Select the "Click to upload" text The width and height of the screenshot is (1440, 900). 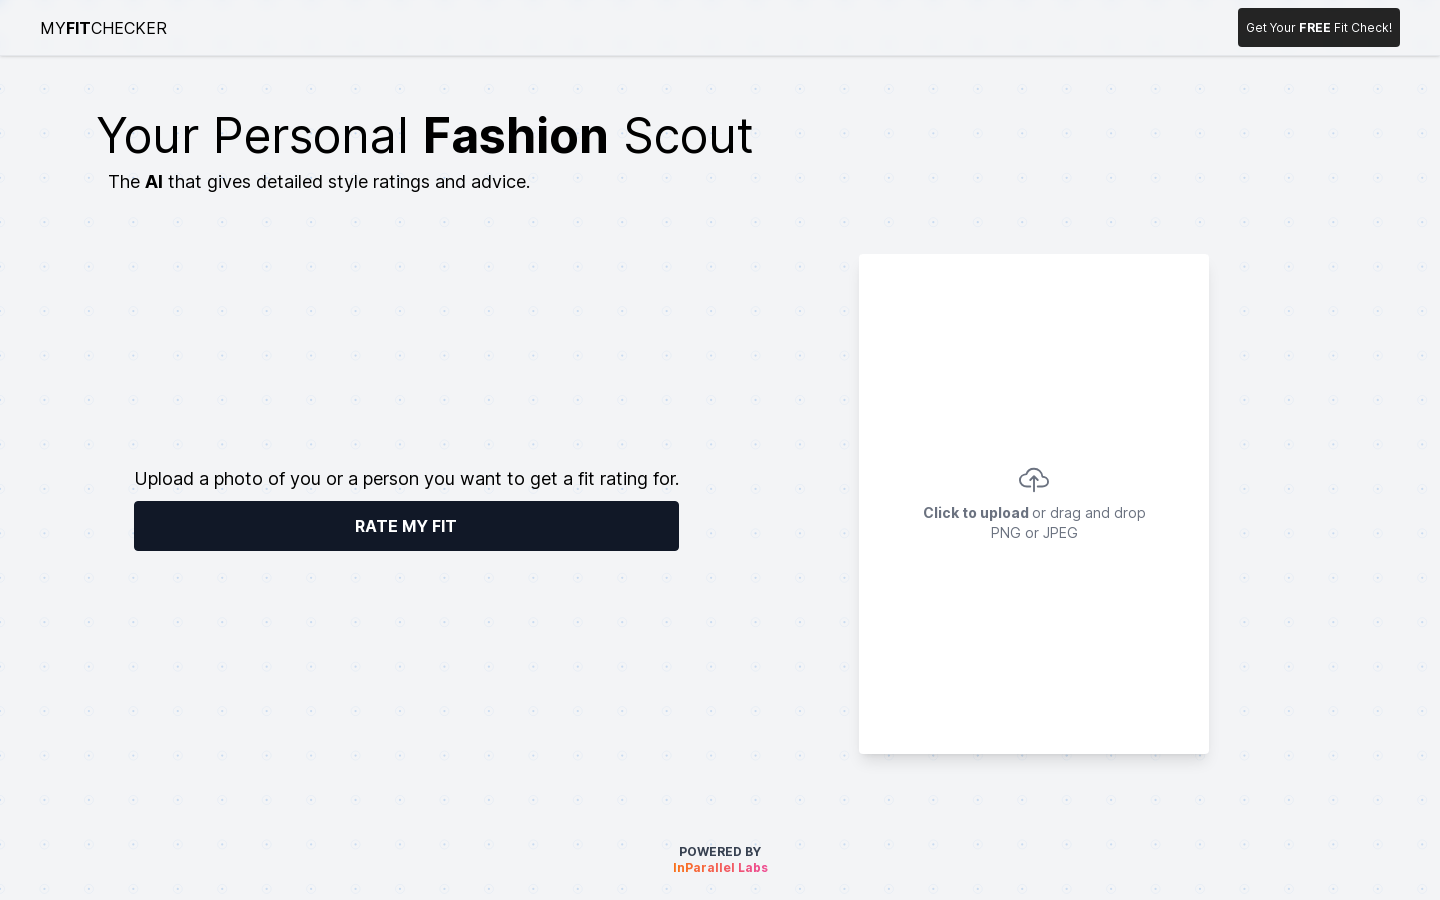975,513
